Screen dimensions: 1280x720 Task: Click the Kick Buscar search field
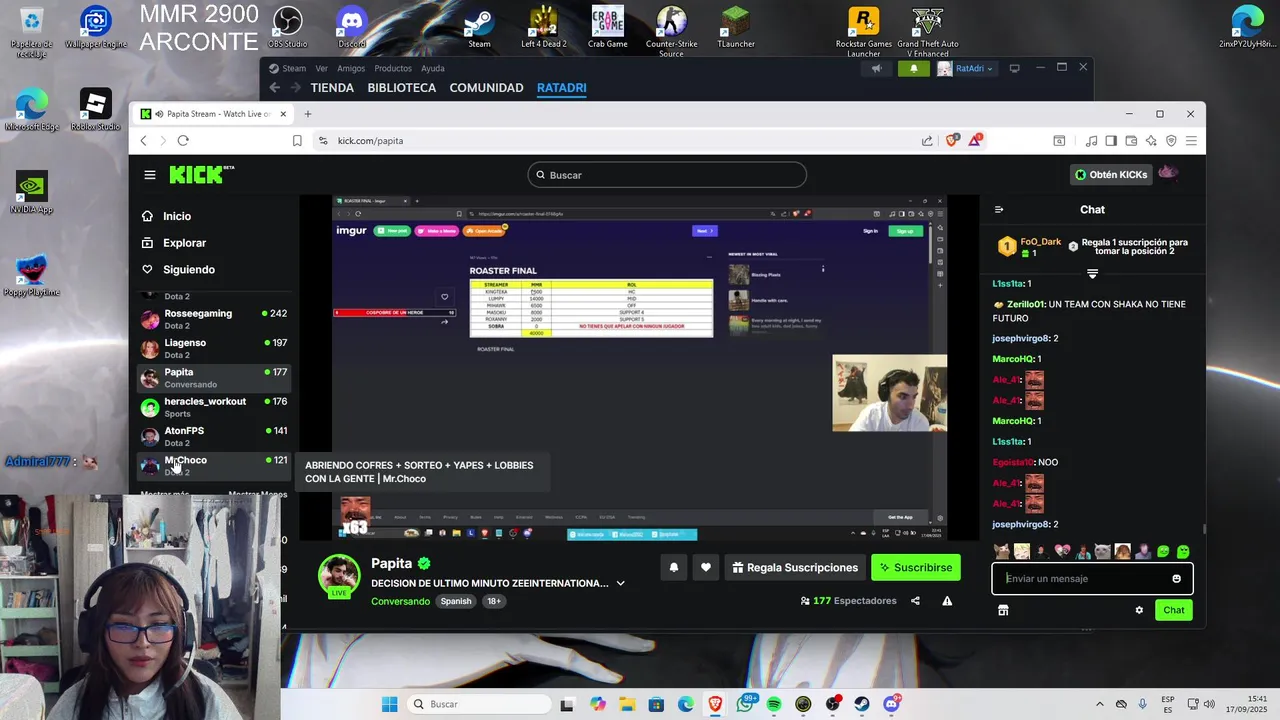(x=667, y=175)
